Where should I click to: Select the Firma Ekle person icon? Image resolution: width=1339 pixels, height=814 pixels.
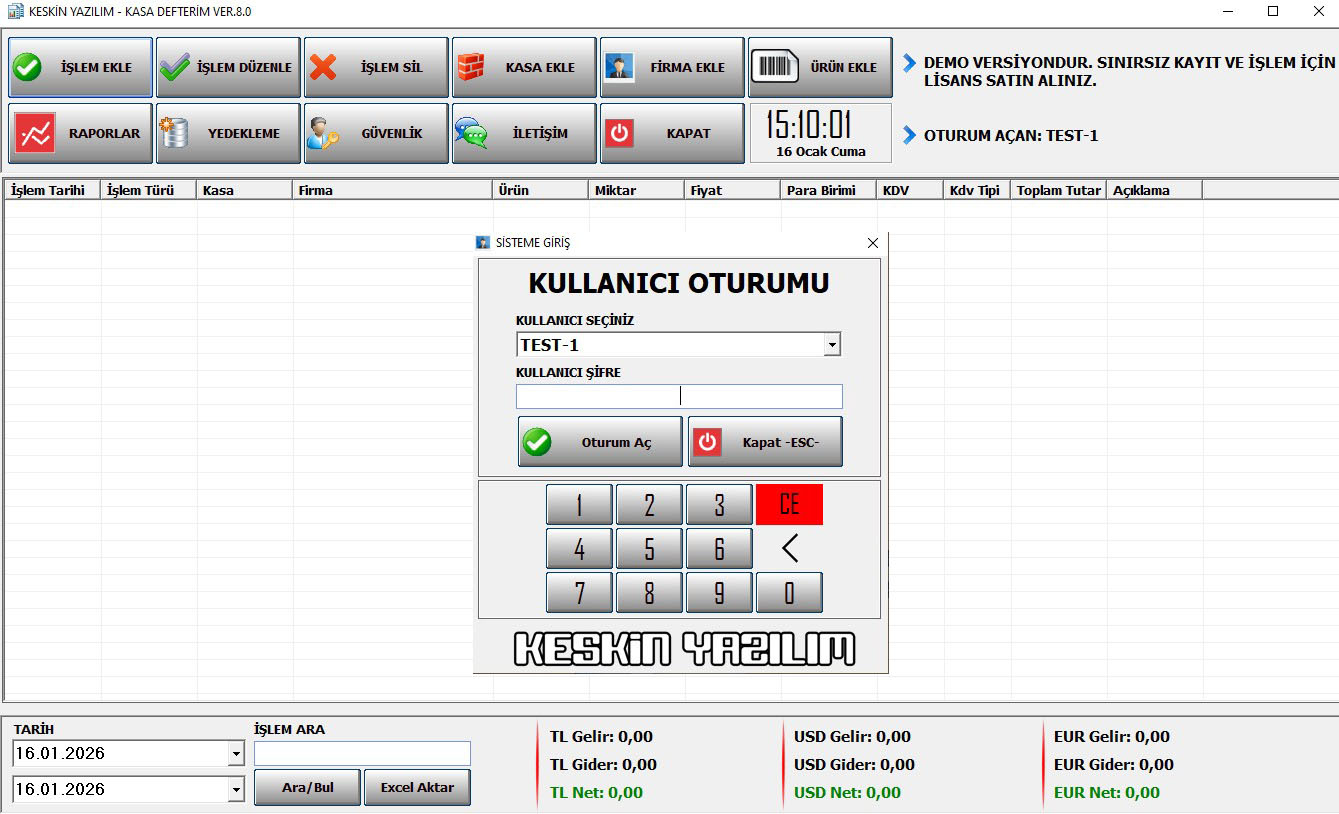pyautogui.click(x=619, y=68)
